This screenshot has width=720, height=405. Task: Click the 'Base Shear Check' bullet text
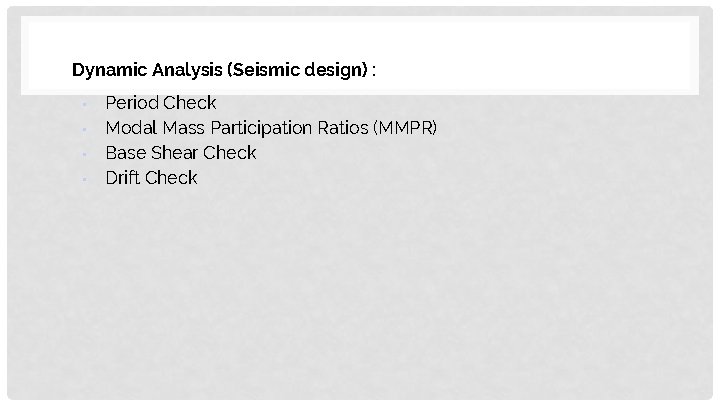181,153
